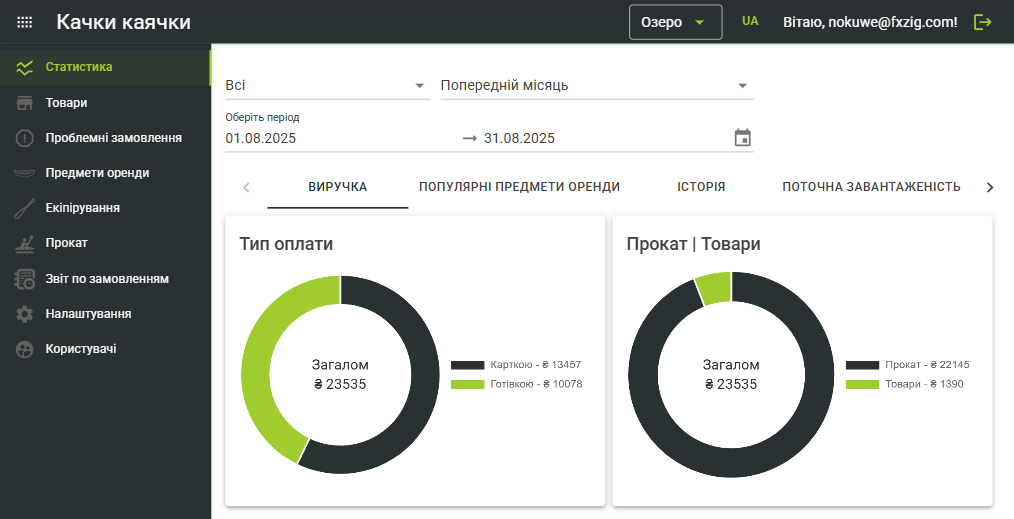Click the Прокат | Товари card heading

click(693, 244)
